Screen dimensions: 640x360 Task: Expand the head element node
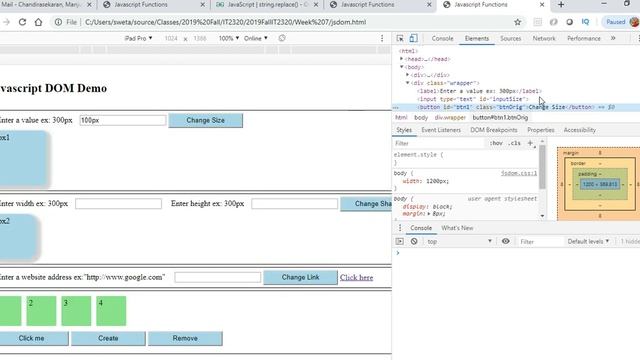(x=402, y=59)
